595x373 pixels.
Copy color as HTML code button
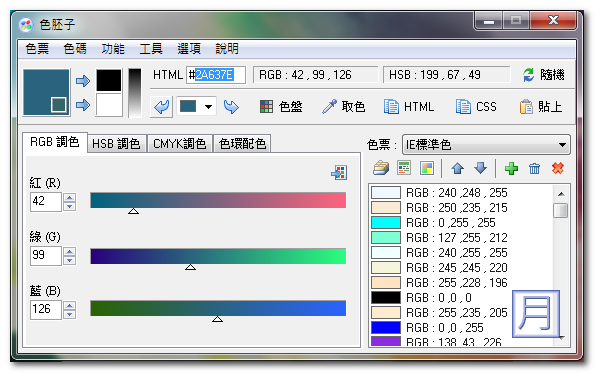click(409, 107)
